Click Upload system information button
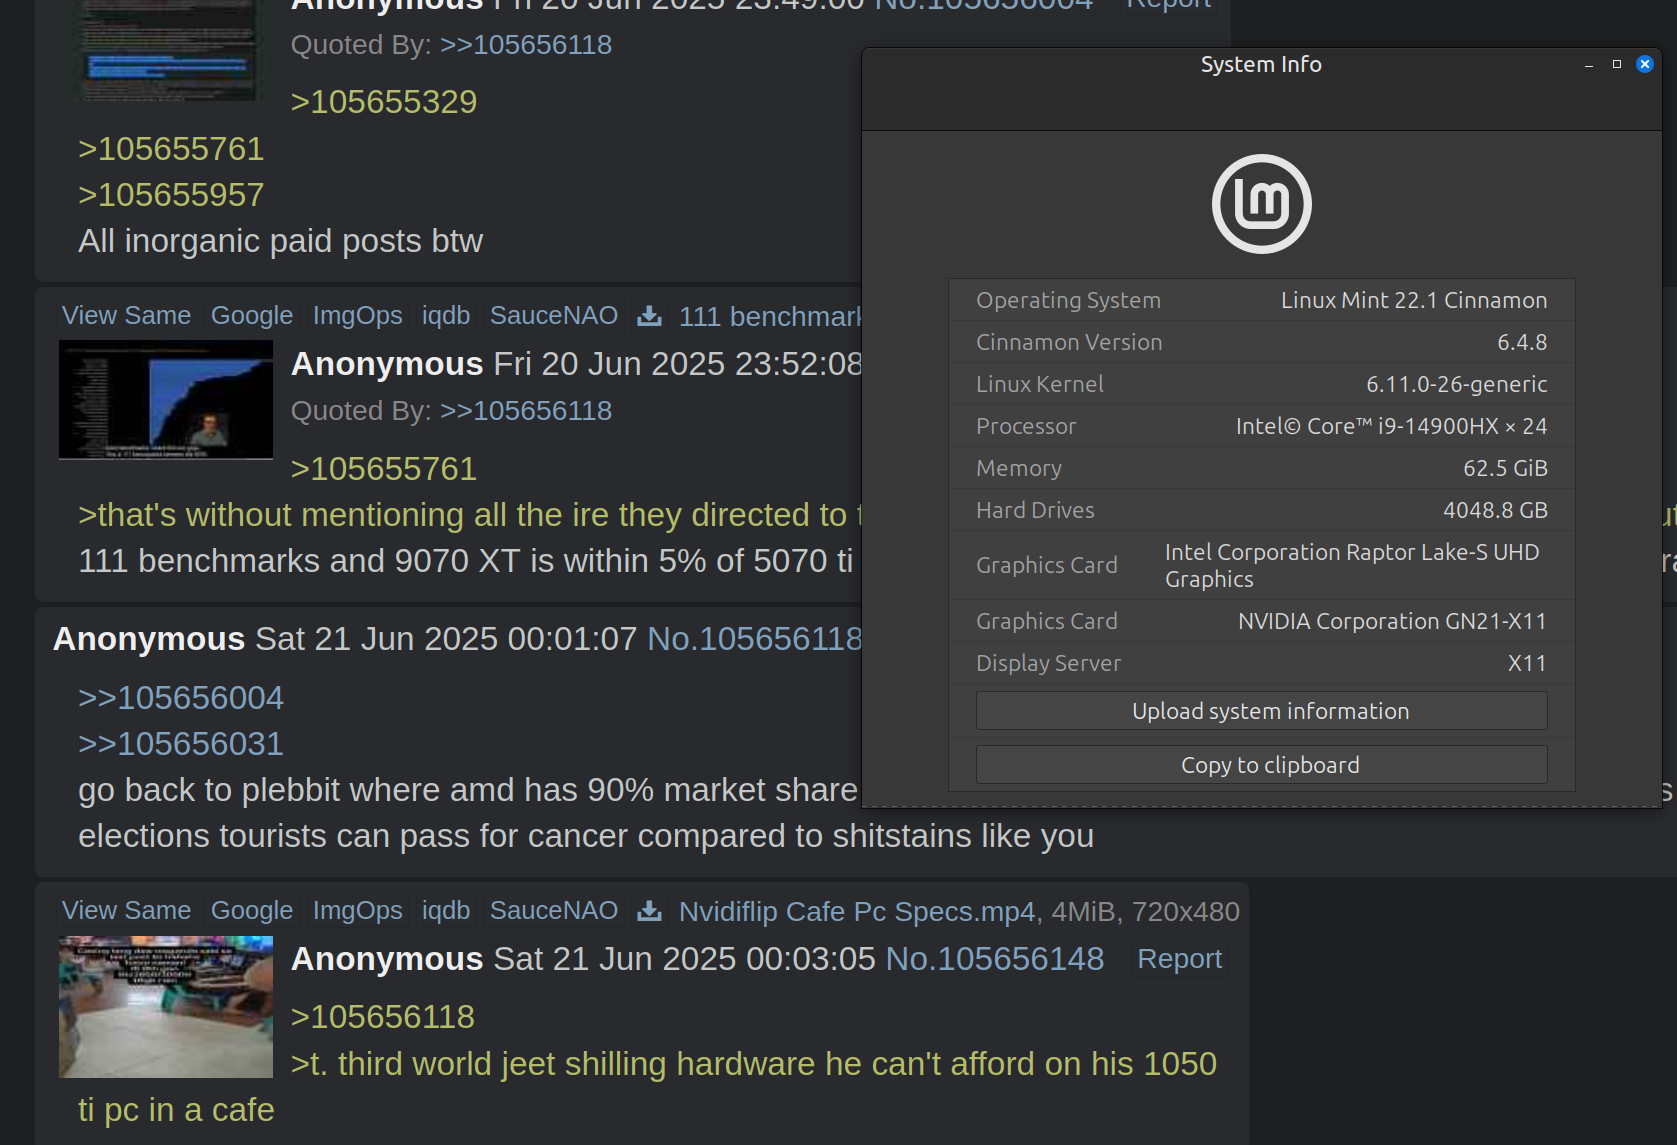This screenshot has width=1677, height=1145. pos(1261,711)
